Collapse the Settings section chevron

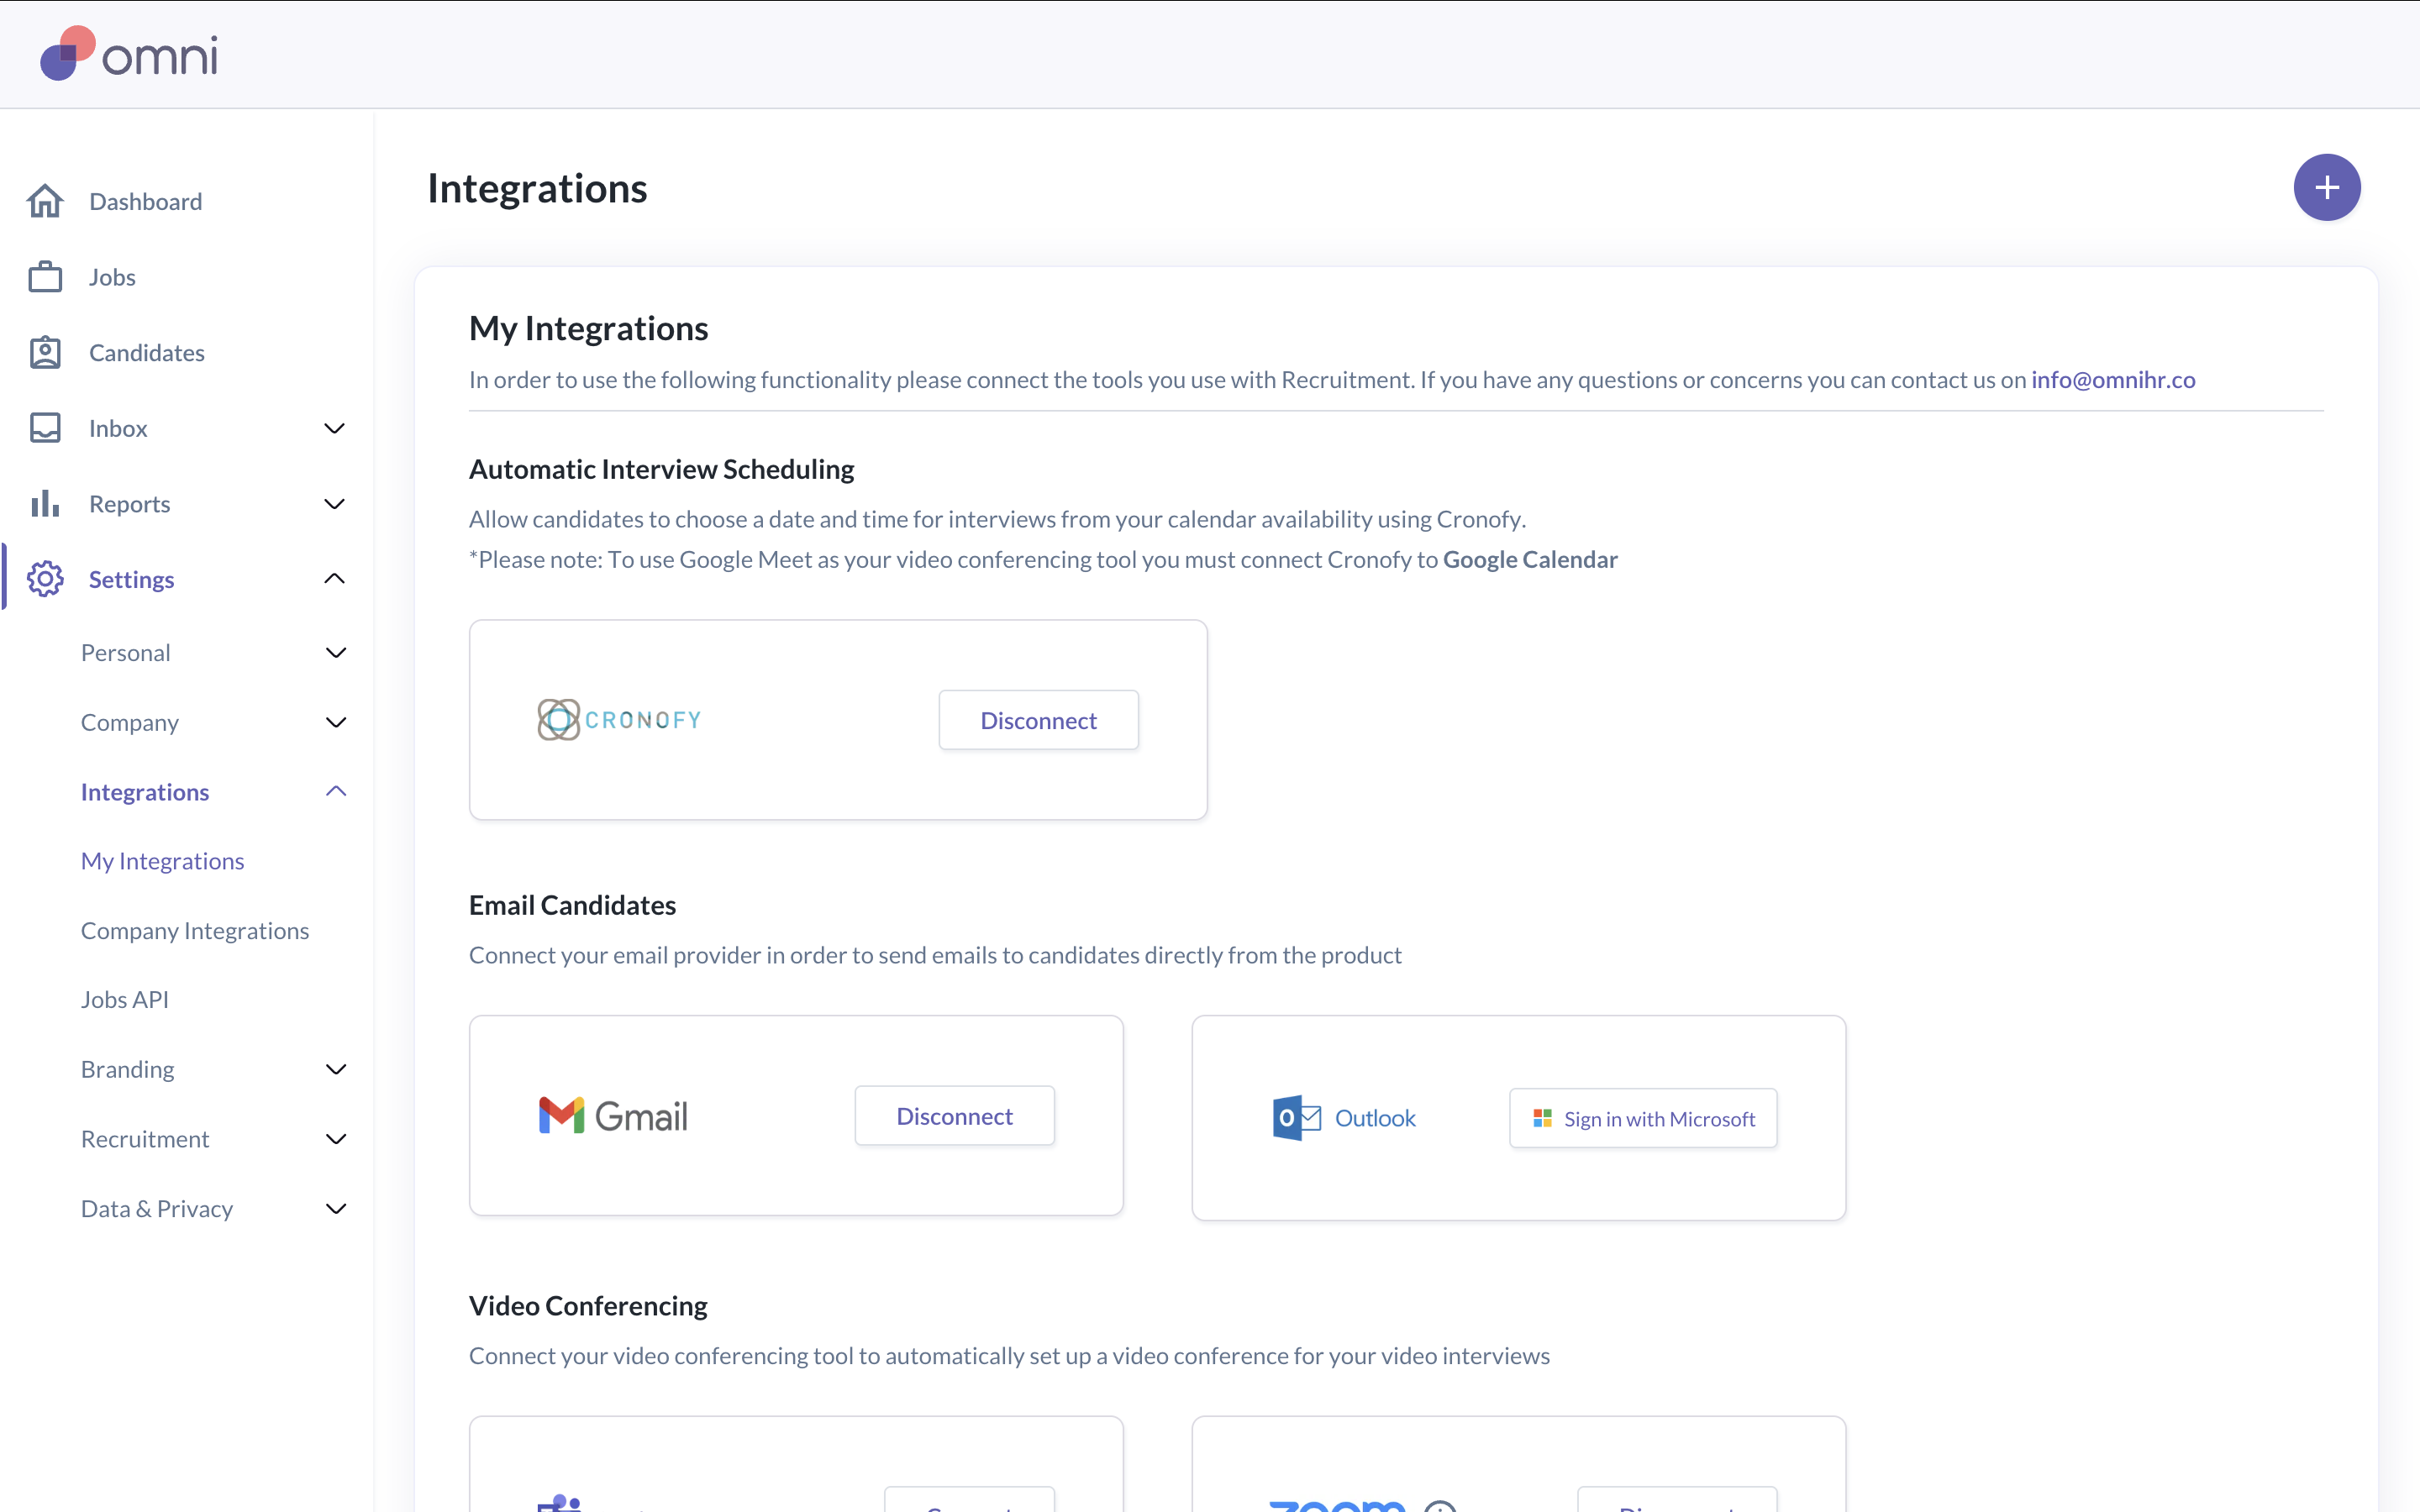coord(335,579)
